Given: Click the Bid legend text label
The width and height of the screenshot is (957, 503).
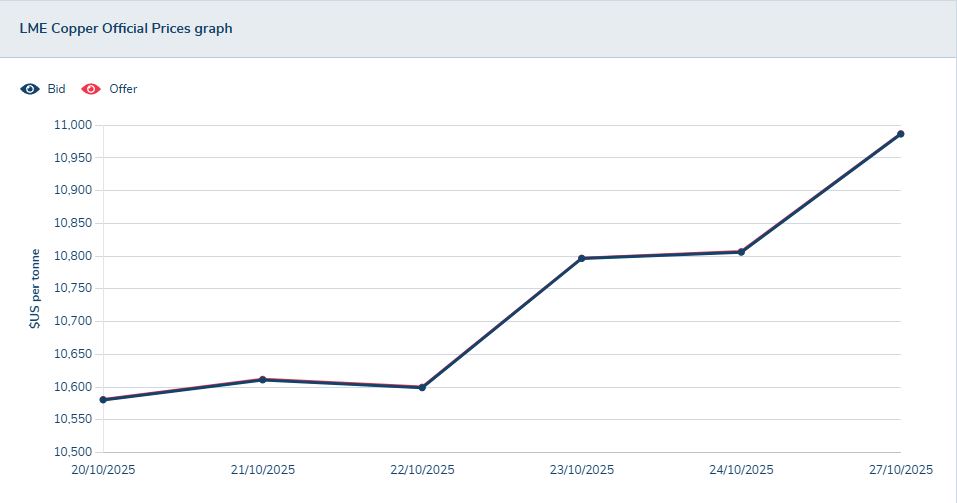Looking at the screenshot, I should 56,89.
